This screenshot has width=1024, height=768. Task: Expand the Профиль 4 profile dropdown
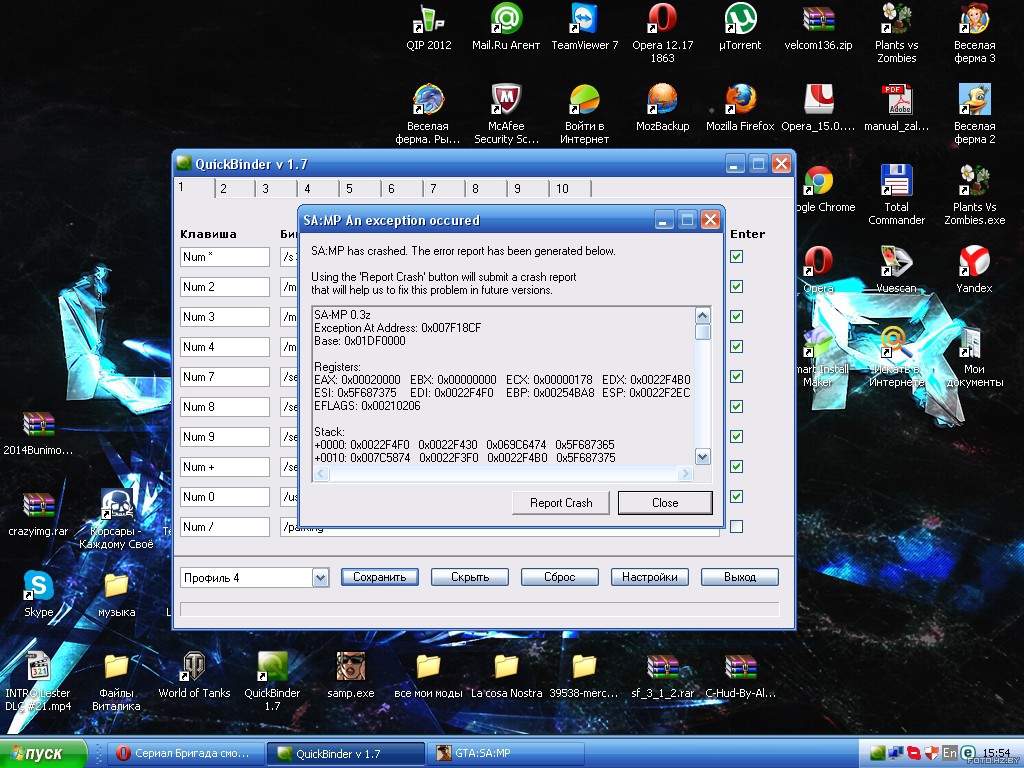[320, 578]
